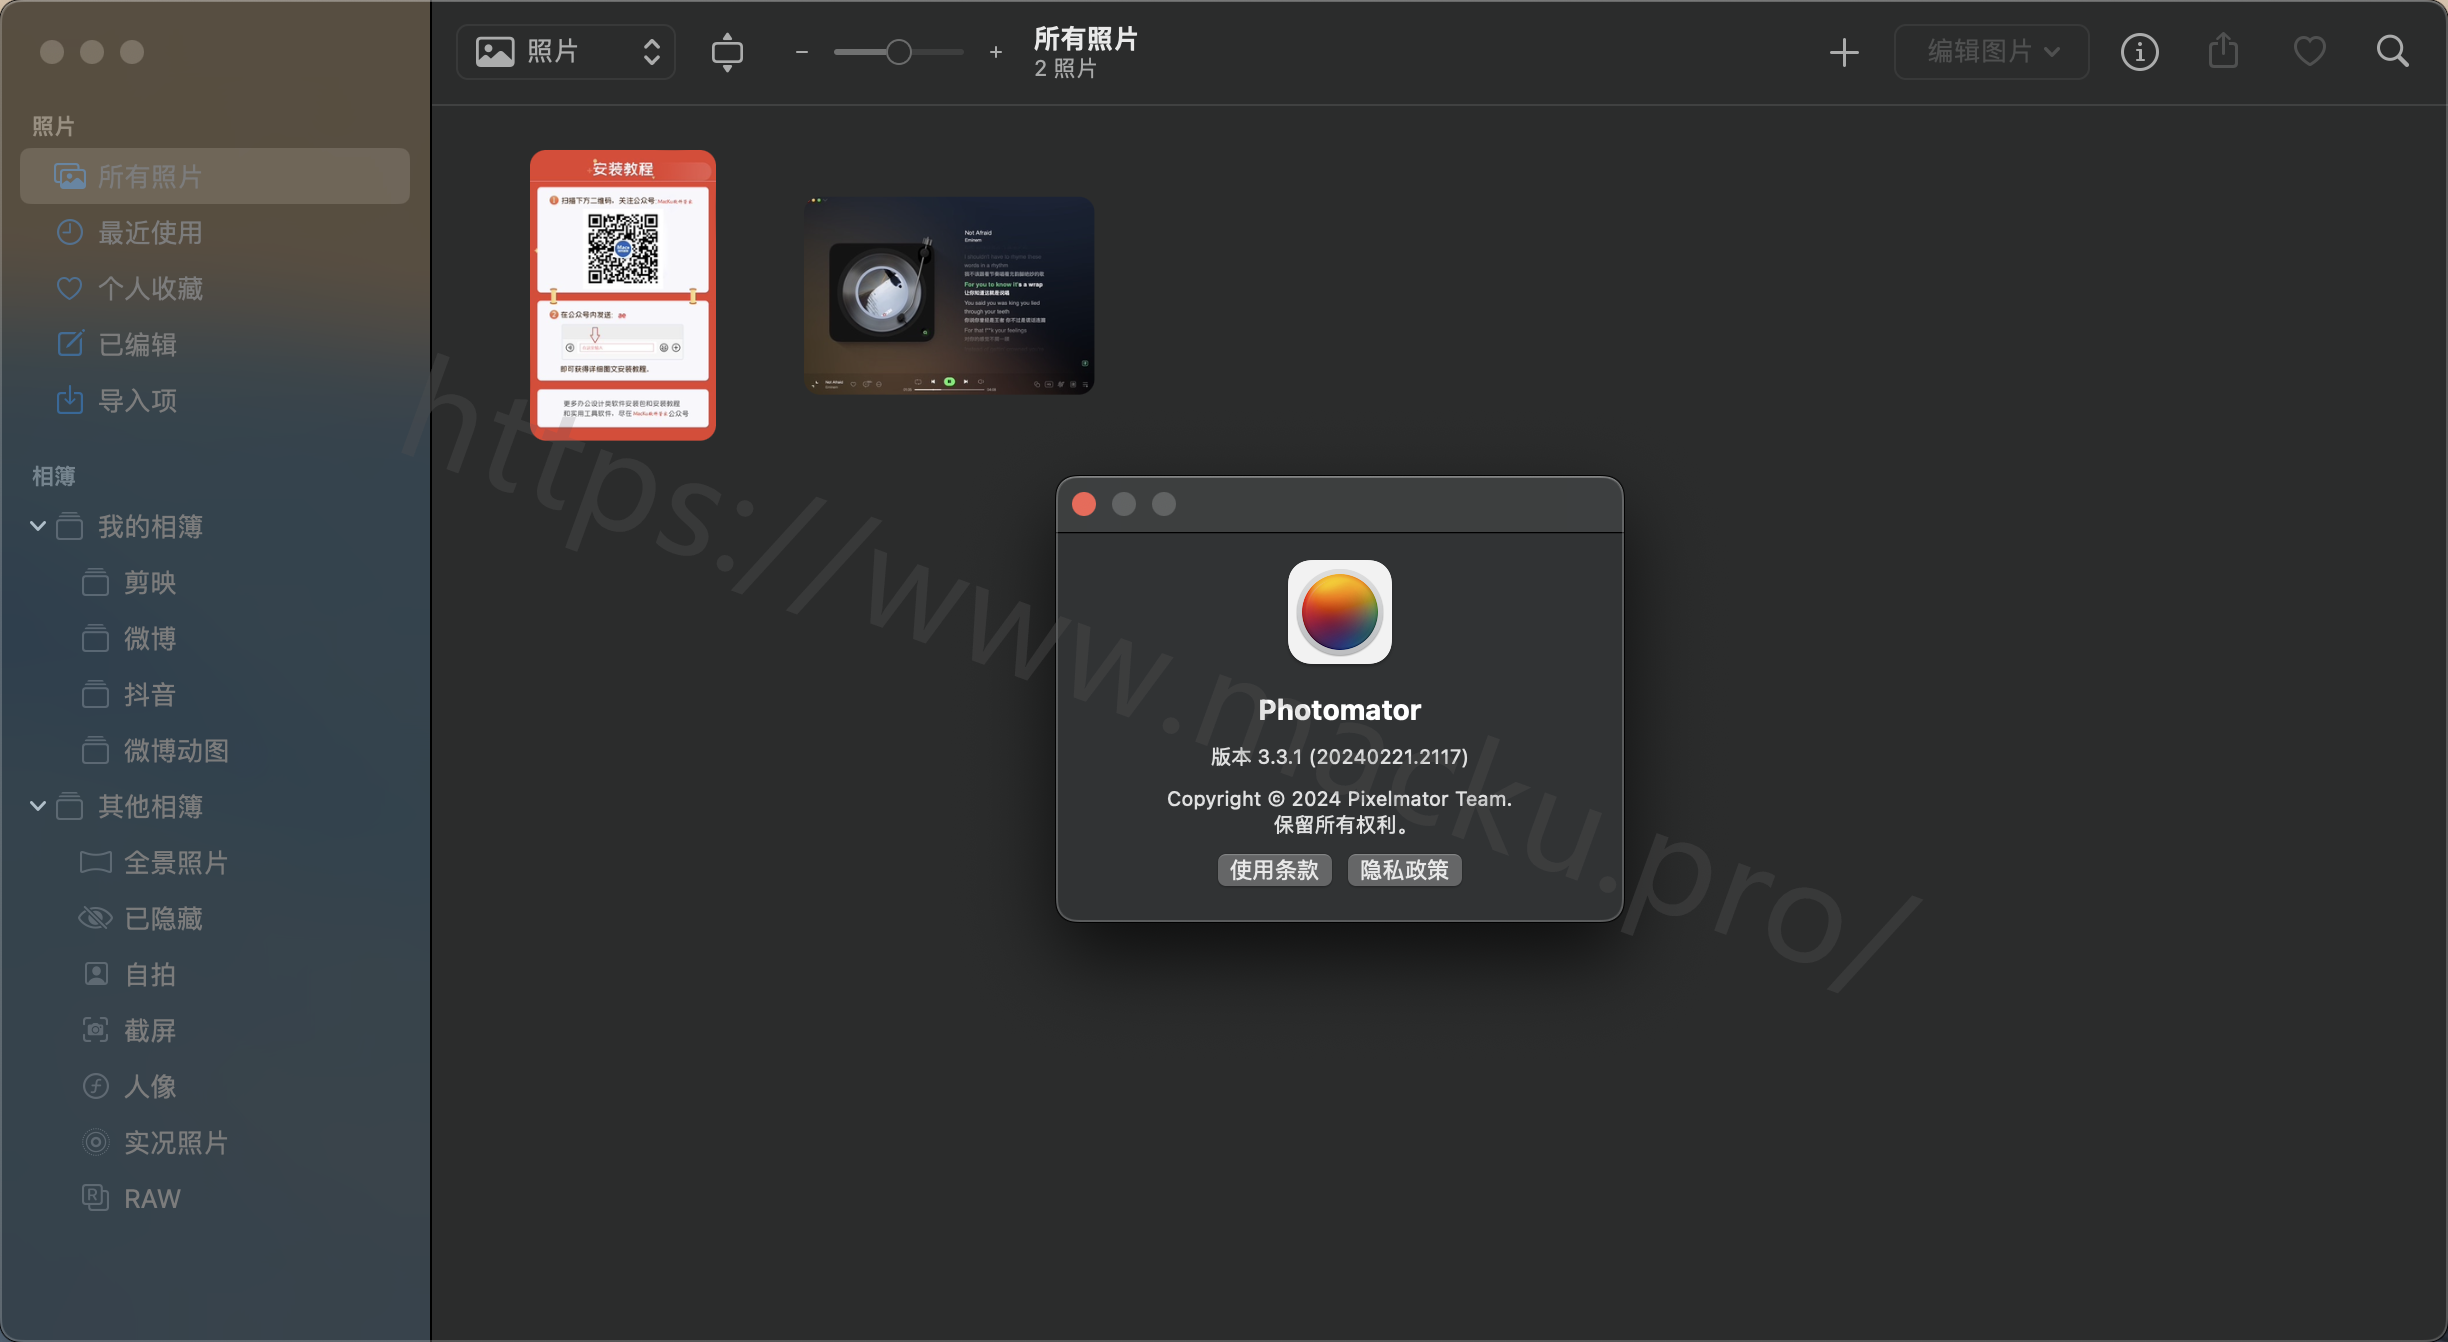Click the thumbnail aspect toggle icon
The image size is (2448, 1342).
pyautogui.click(x=727, y=52)
